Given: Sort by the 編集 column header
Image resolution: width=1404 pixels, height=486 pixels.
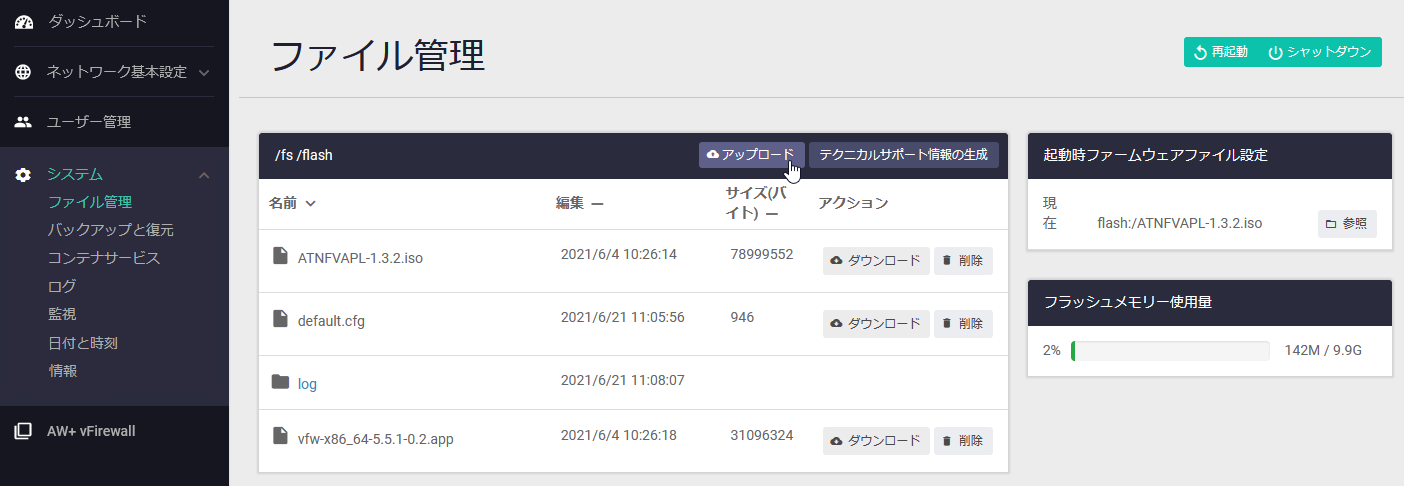Looking at the screenshot, I should [x=579, y=203].
